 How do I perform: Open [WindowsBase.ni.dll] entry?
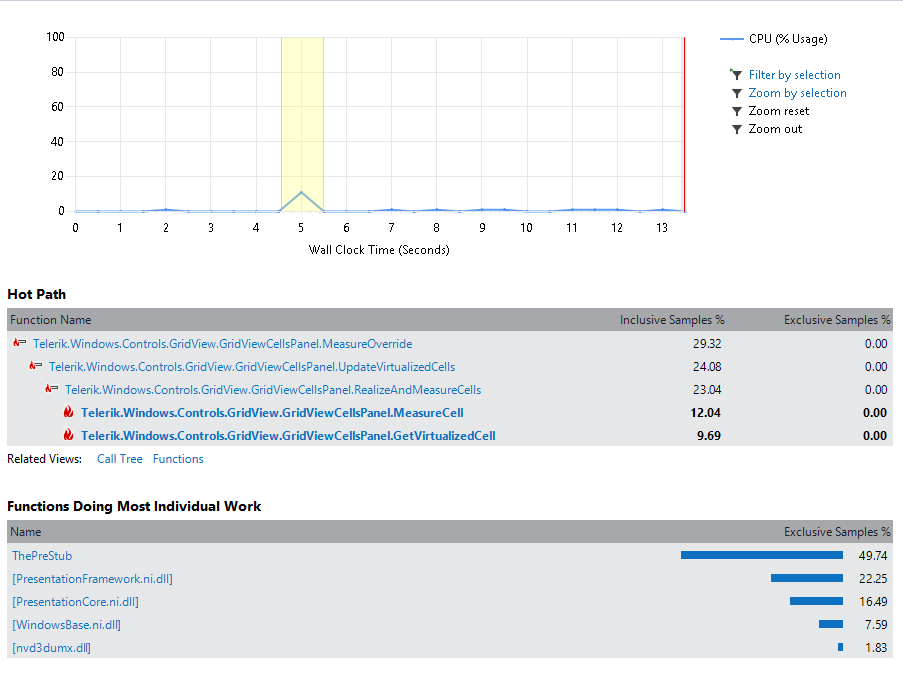tap(66, 625)
